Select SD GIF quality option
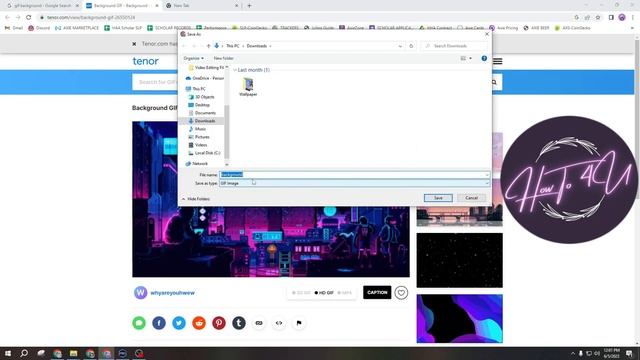Viewport: 640px width, 360px height. (x=301, y=293)
